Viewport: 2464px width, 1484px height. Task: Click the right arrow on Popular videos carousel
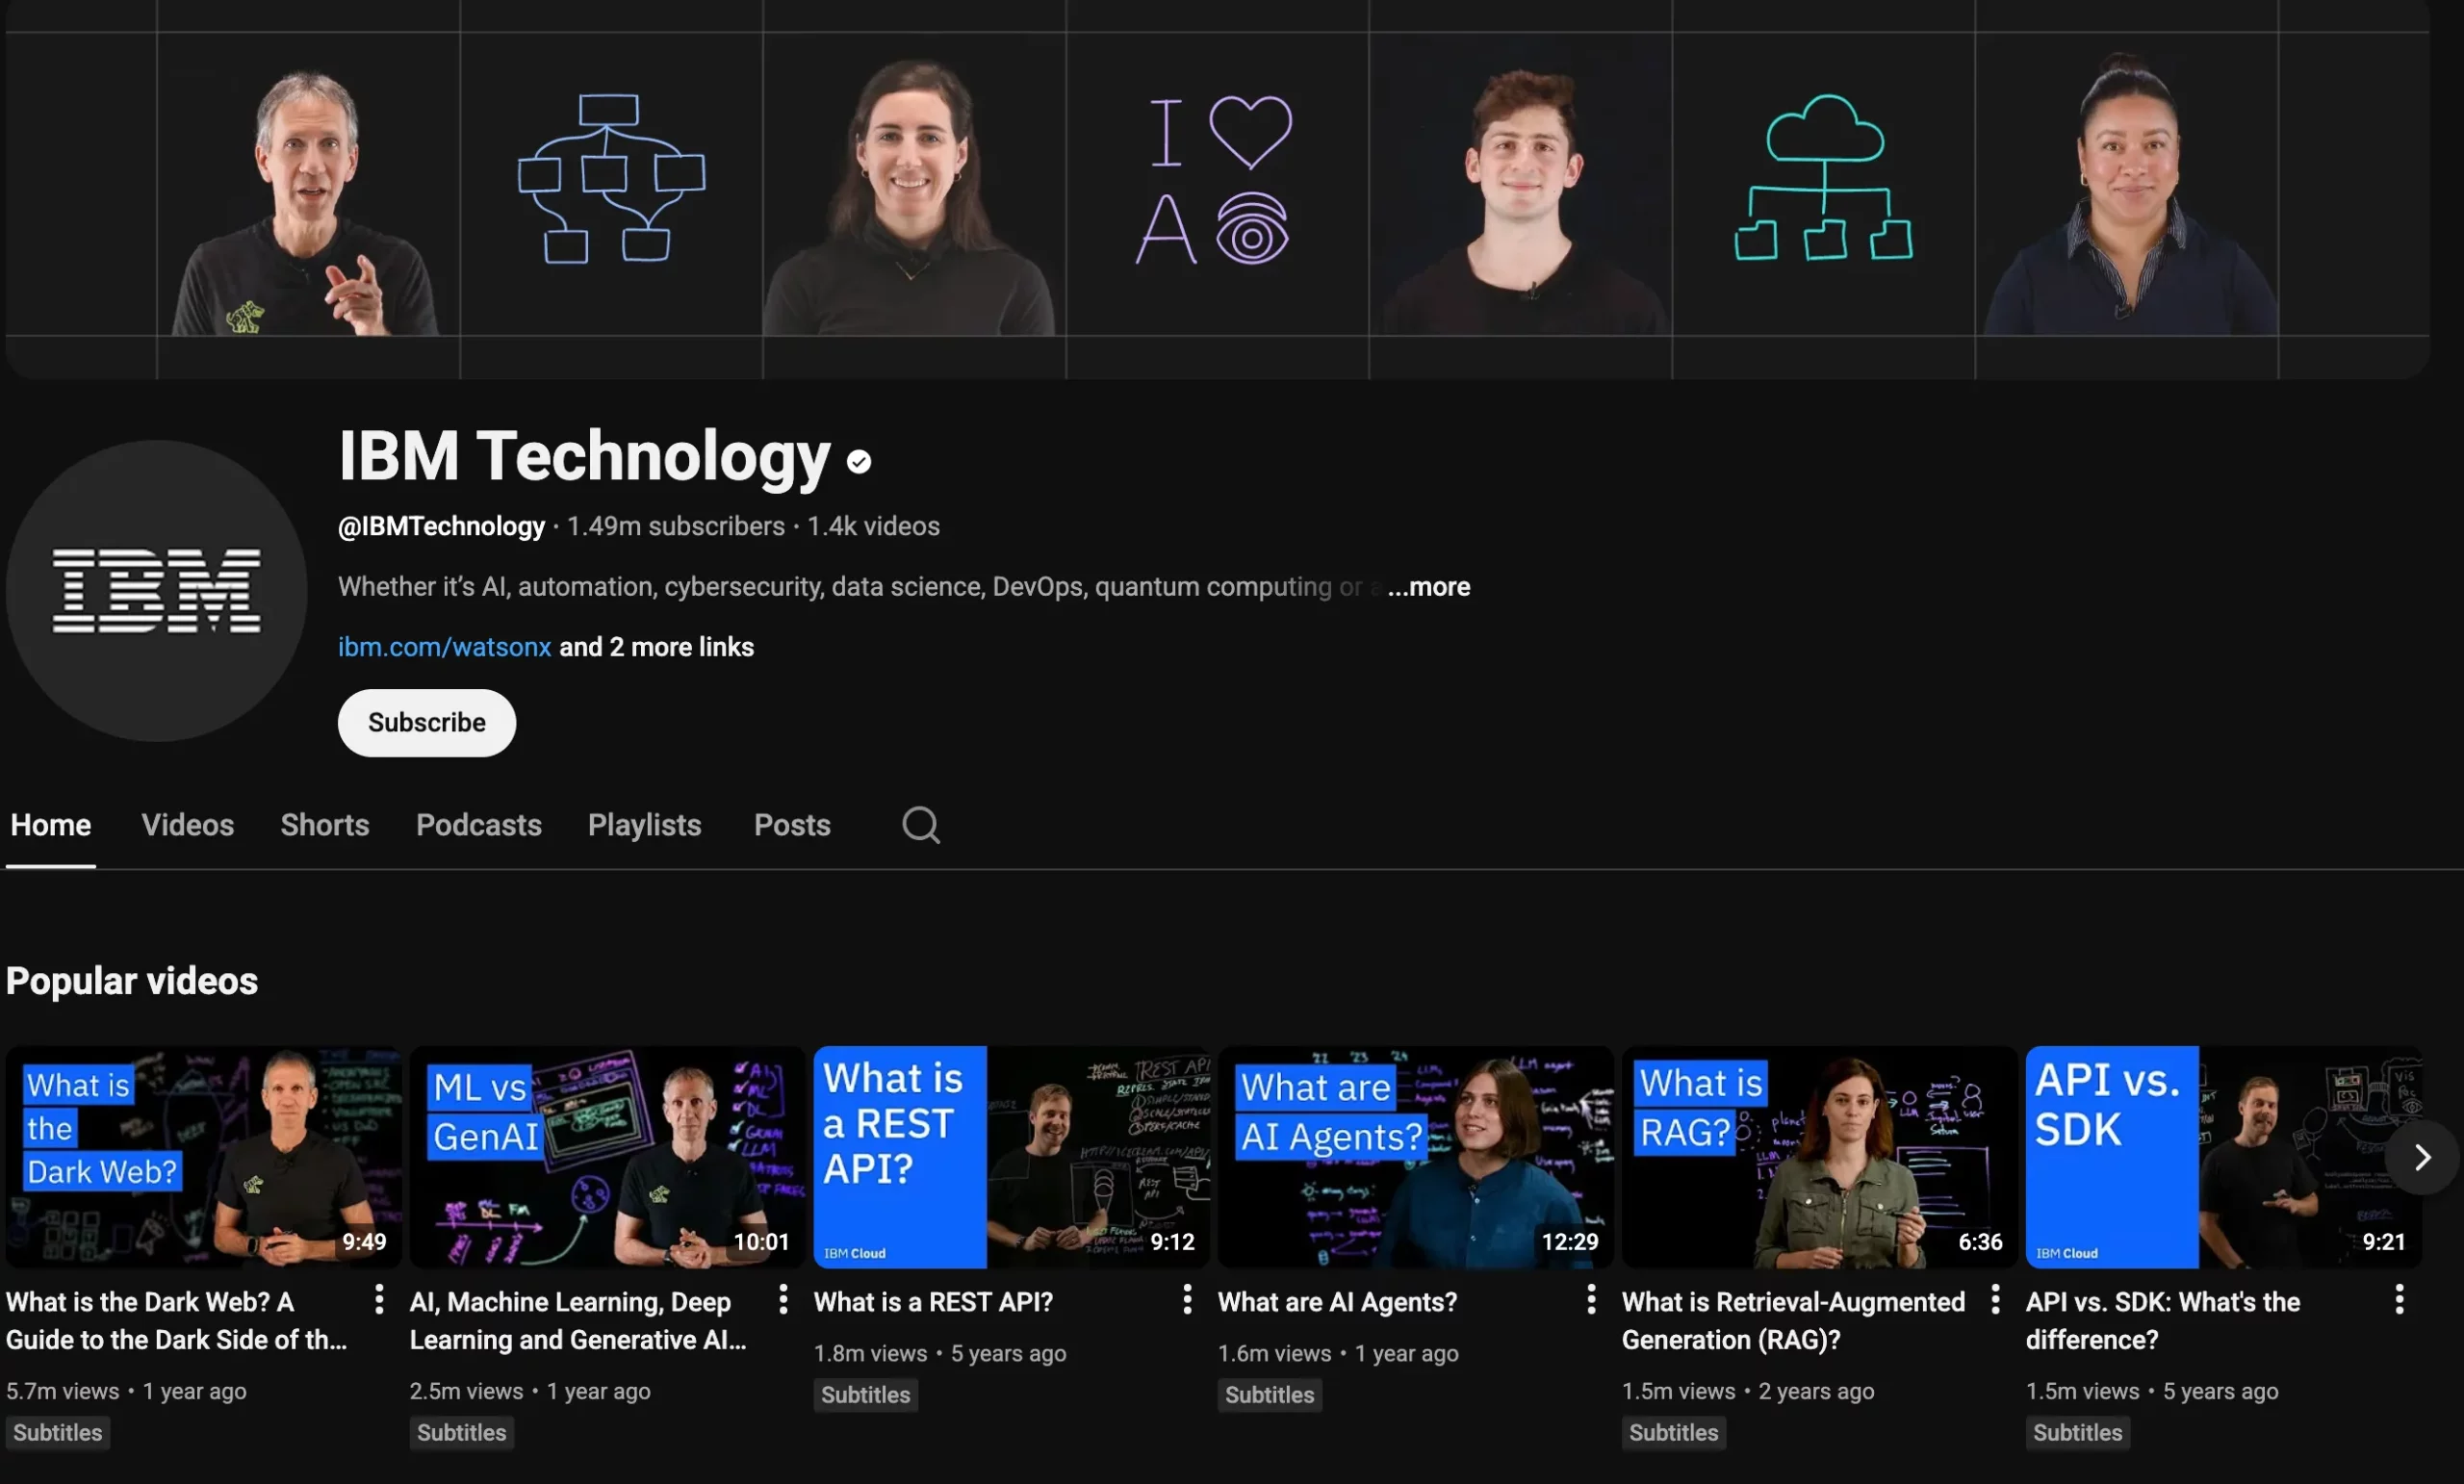click(x=2422, y=1157)
